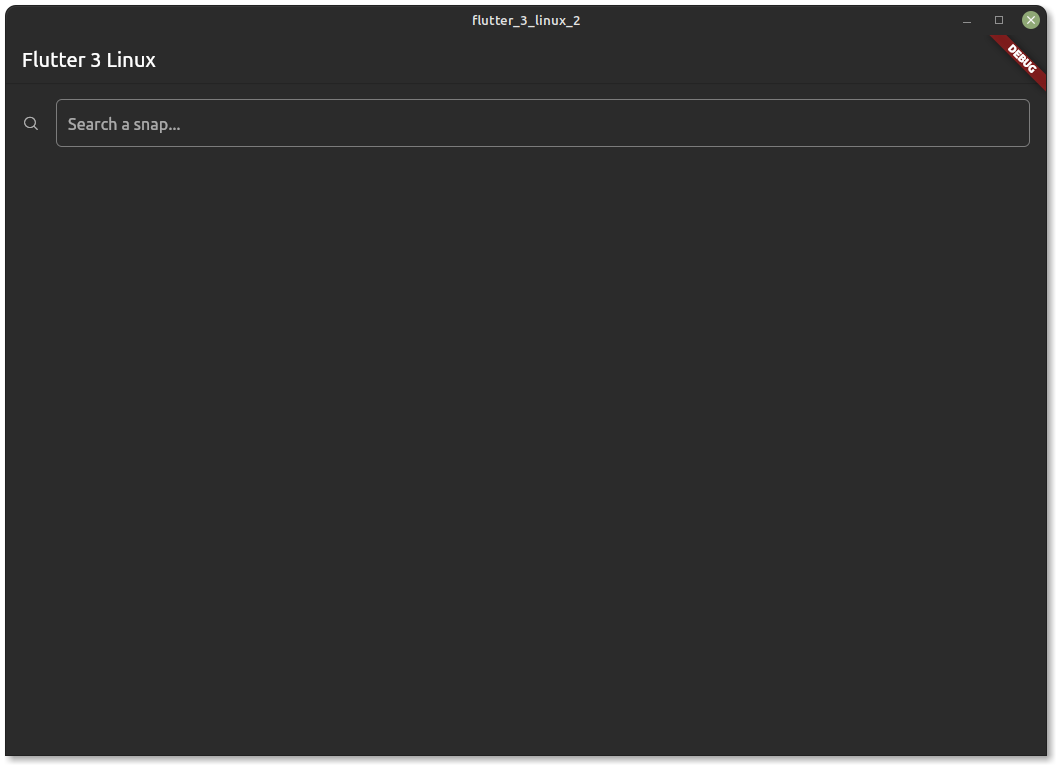1056x765 pixels.
Task: Maximize the flutter_3_linux_2 window
Action: point(999,20)
